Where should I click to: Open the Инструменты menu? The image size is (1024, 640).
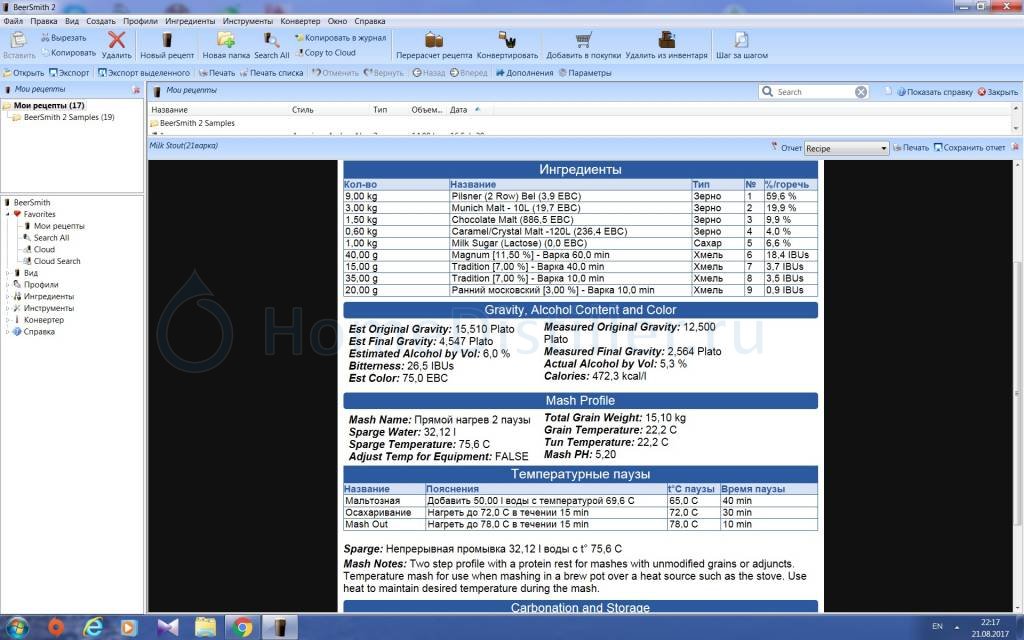pos(248,22)
